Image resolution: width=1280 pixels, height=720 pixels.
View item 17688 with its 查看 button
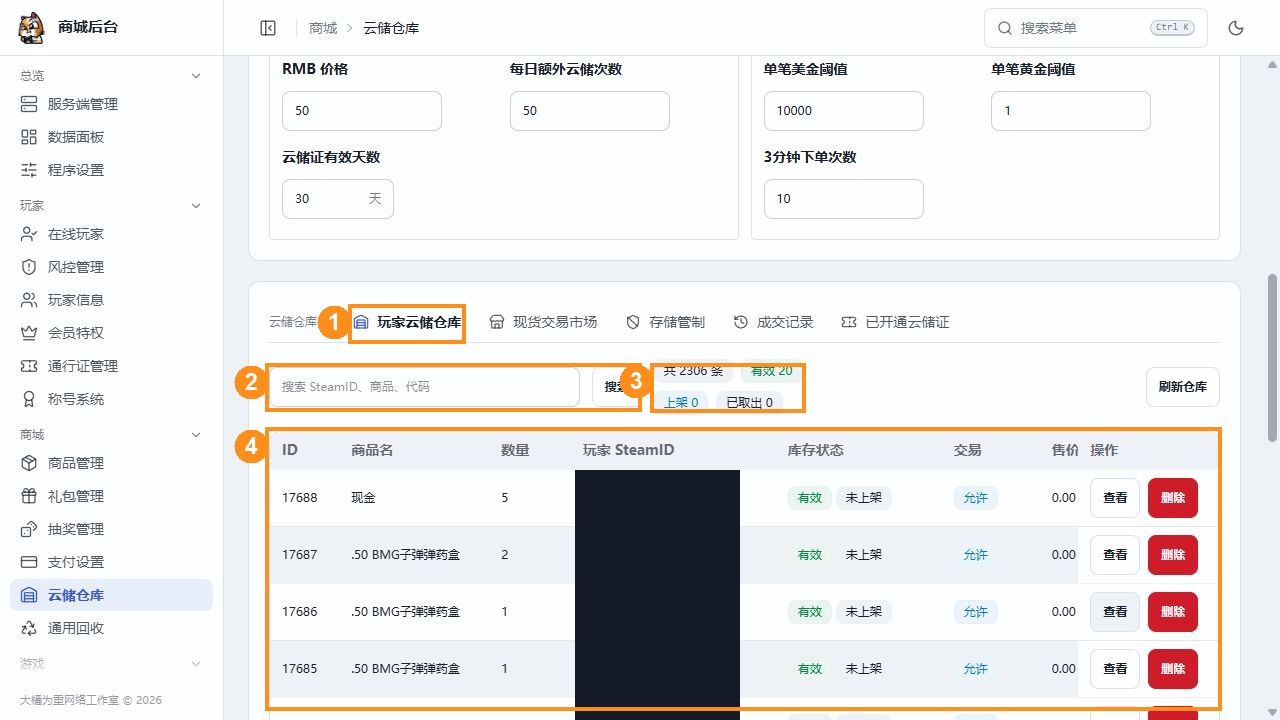1115,498
